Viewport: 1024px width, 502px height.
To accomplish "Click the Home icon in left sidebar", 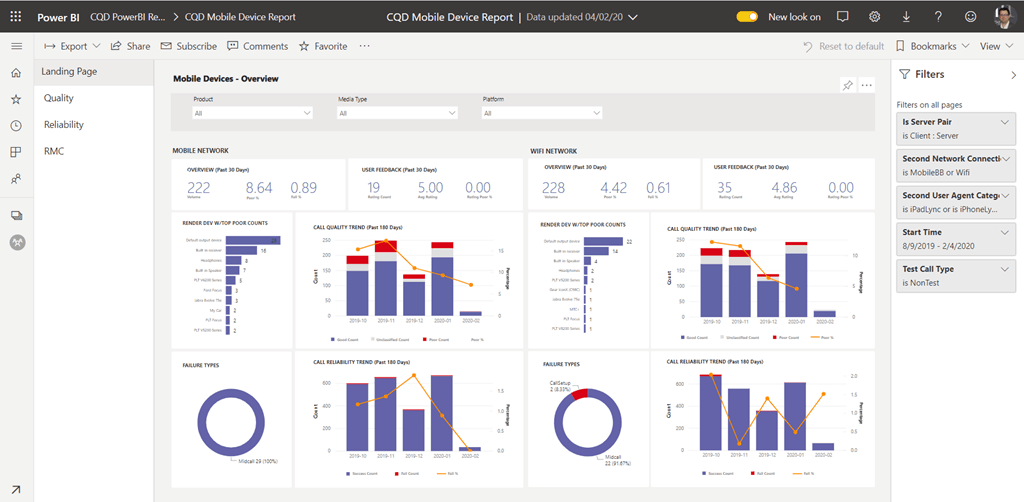I will point(16,73).
